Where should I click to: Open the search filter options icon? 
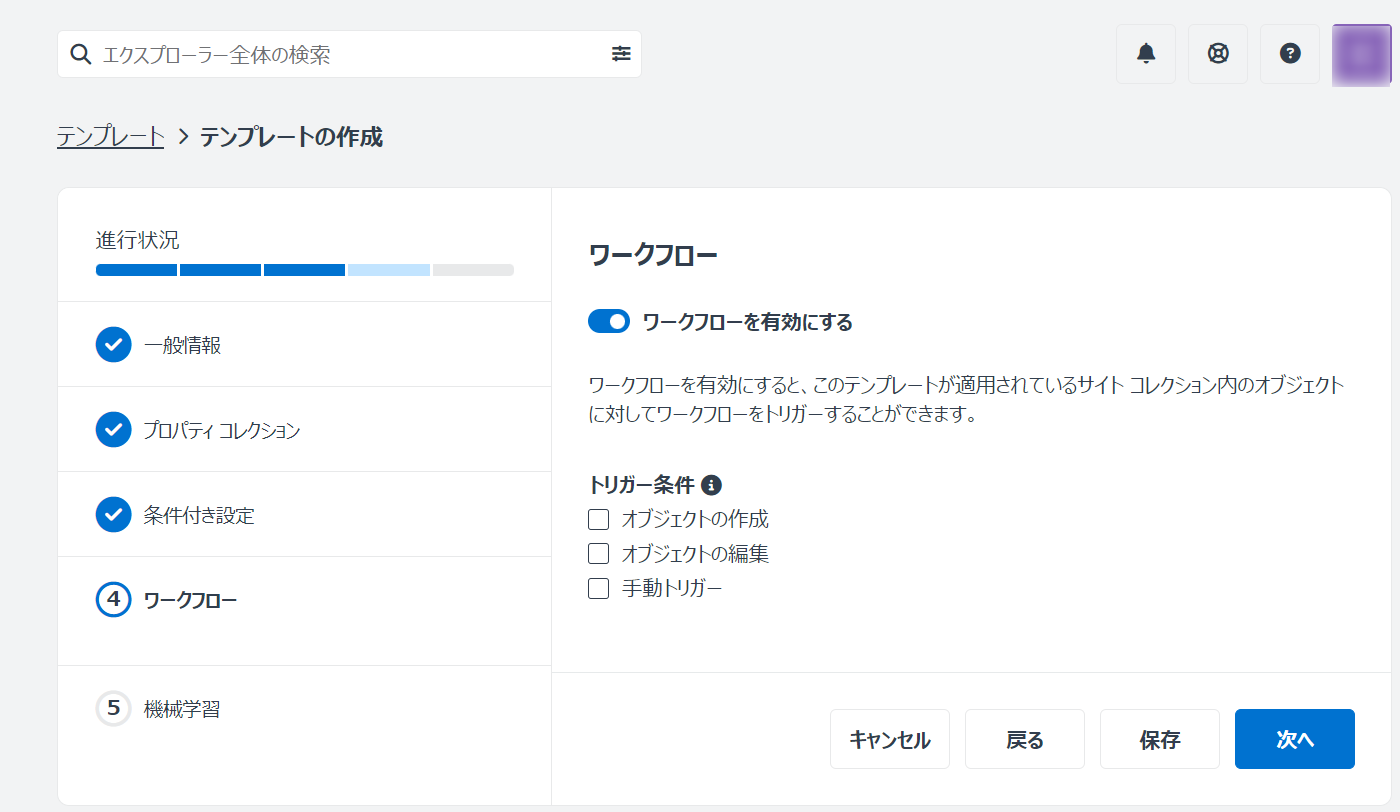[621, 54]
